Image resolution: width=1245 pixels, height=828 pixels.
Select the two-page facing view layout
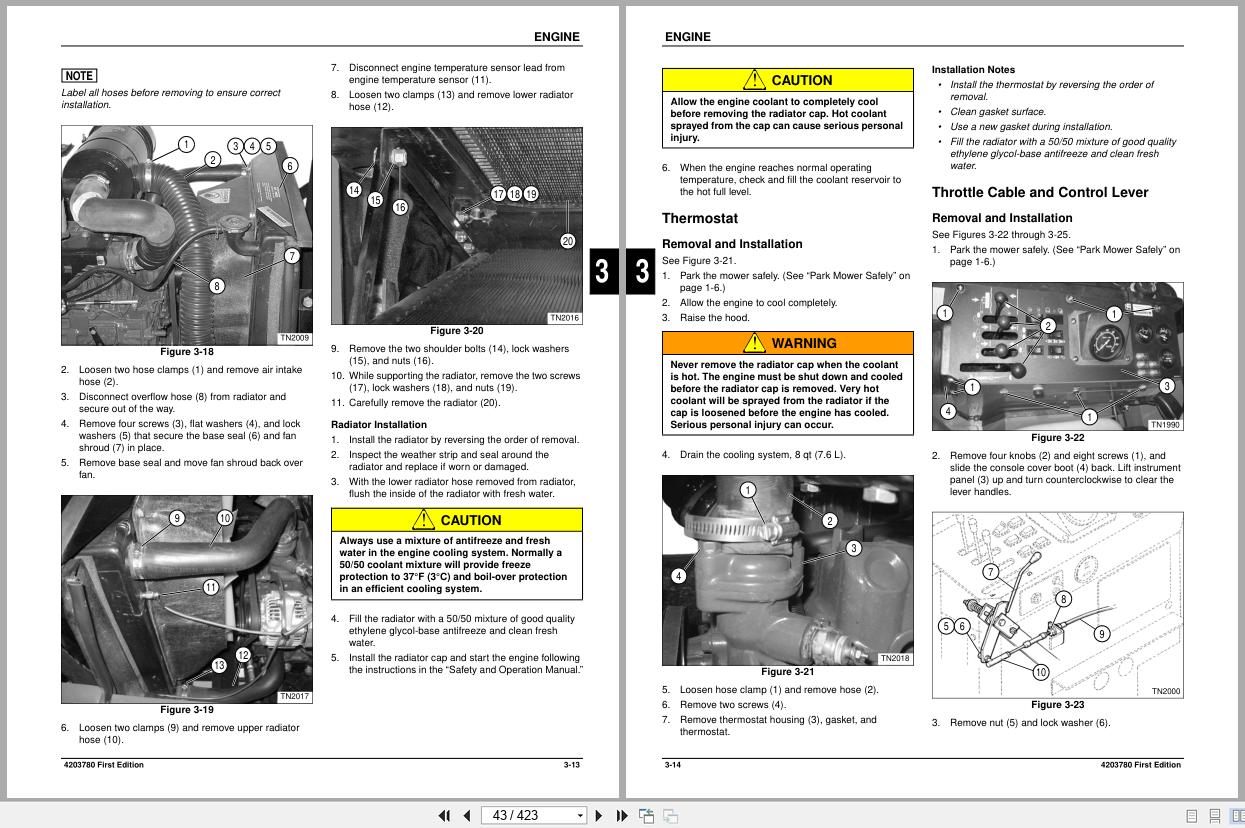coord(1236,816)
